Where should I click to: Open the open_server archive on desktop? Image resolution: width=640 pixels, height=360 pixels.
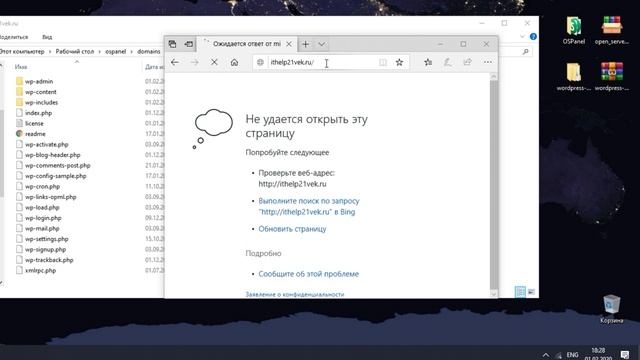pos(611,30)
